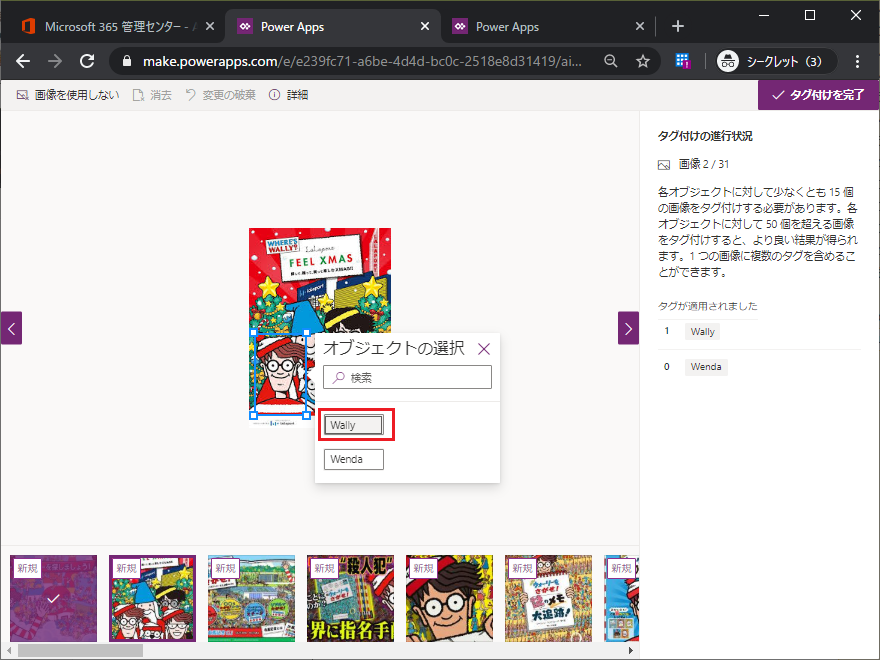Open a new browser tab
Screen dimensions: 880x660
click(x=677, y=26)
